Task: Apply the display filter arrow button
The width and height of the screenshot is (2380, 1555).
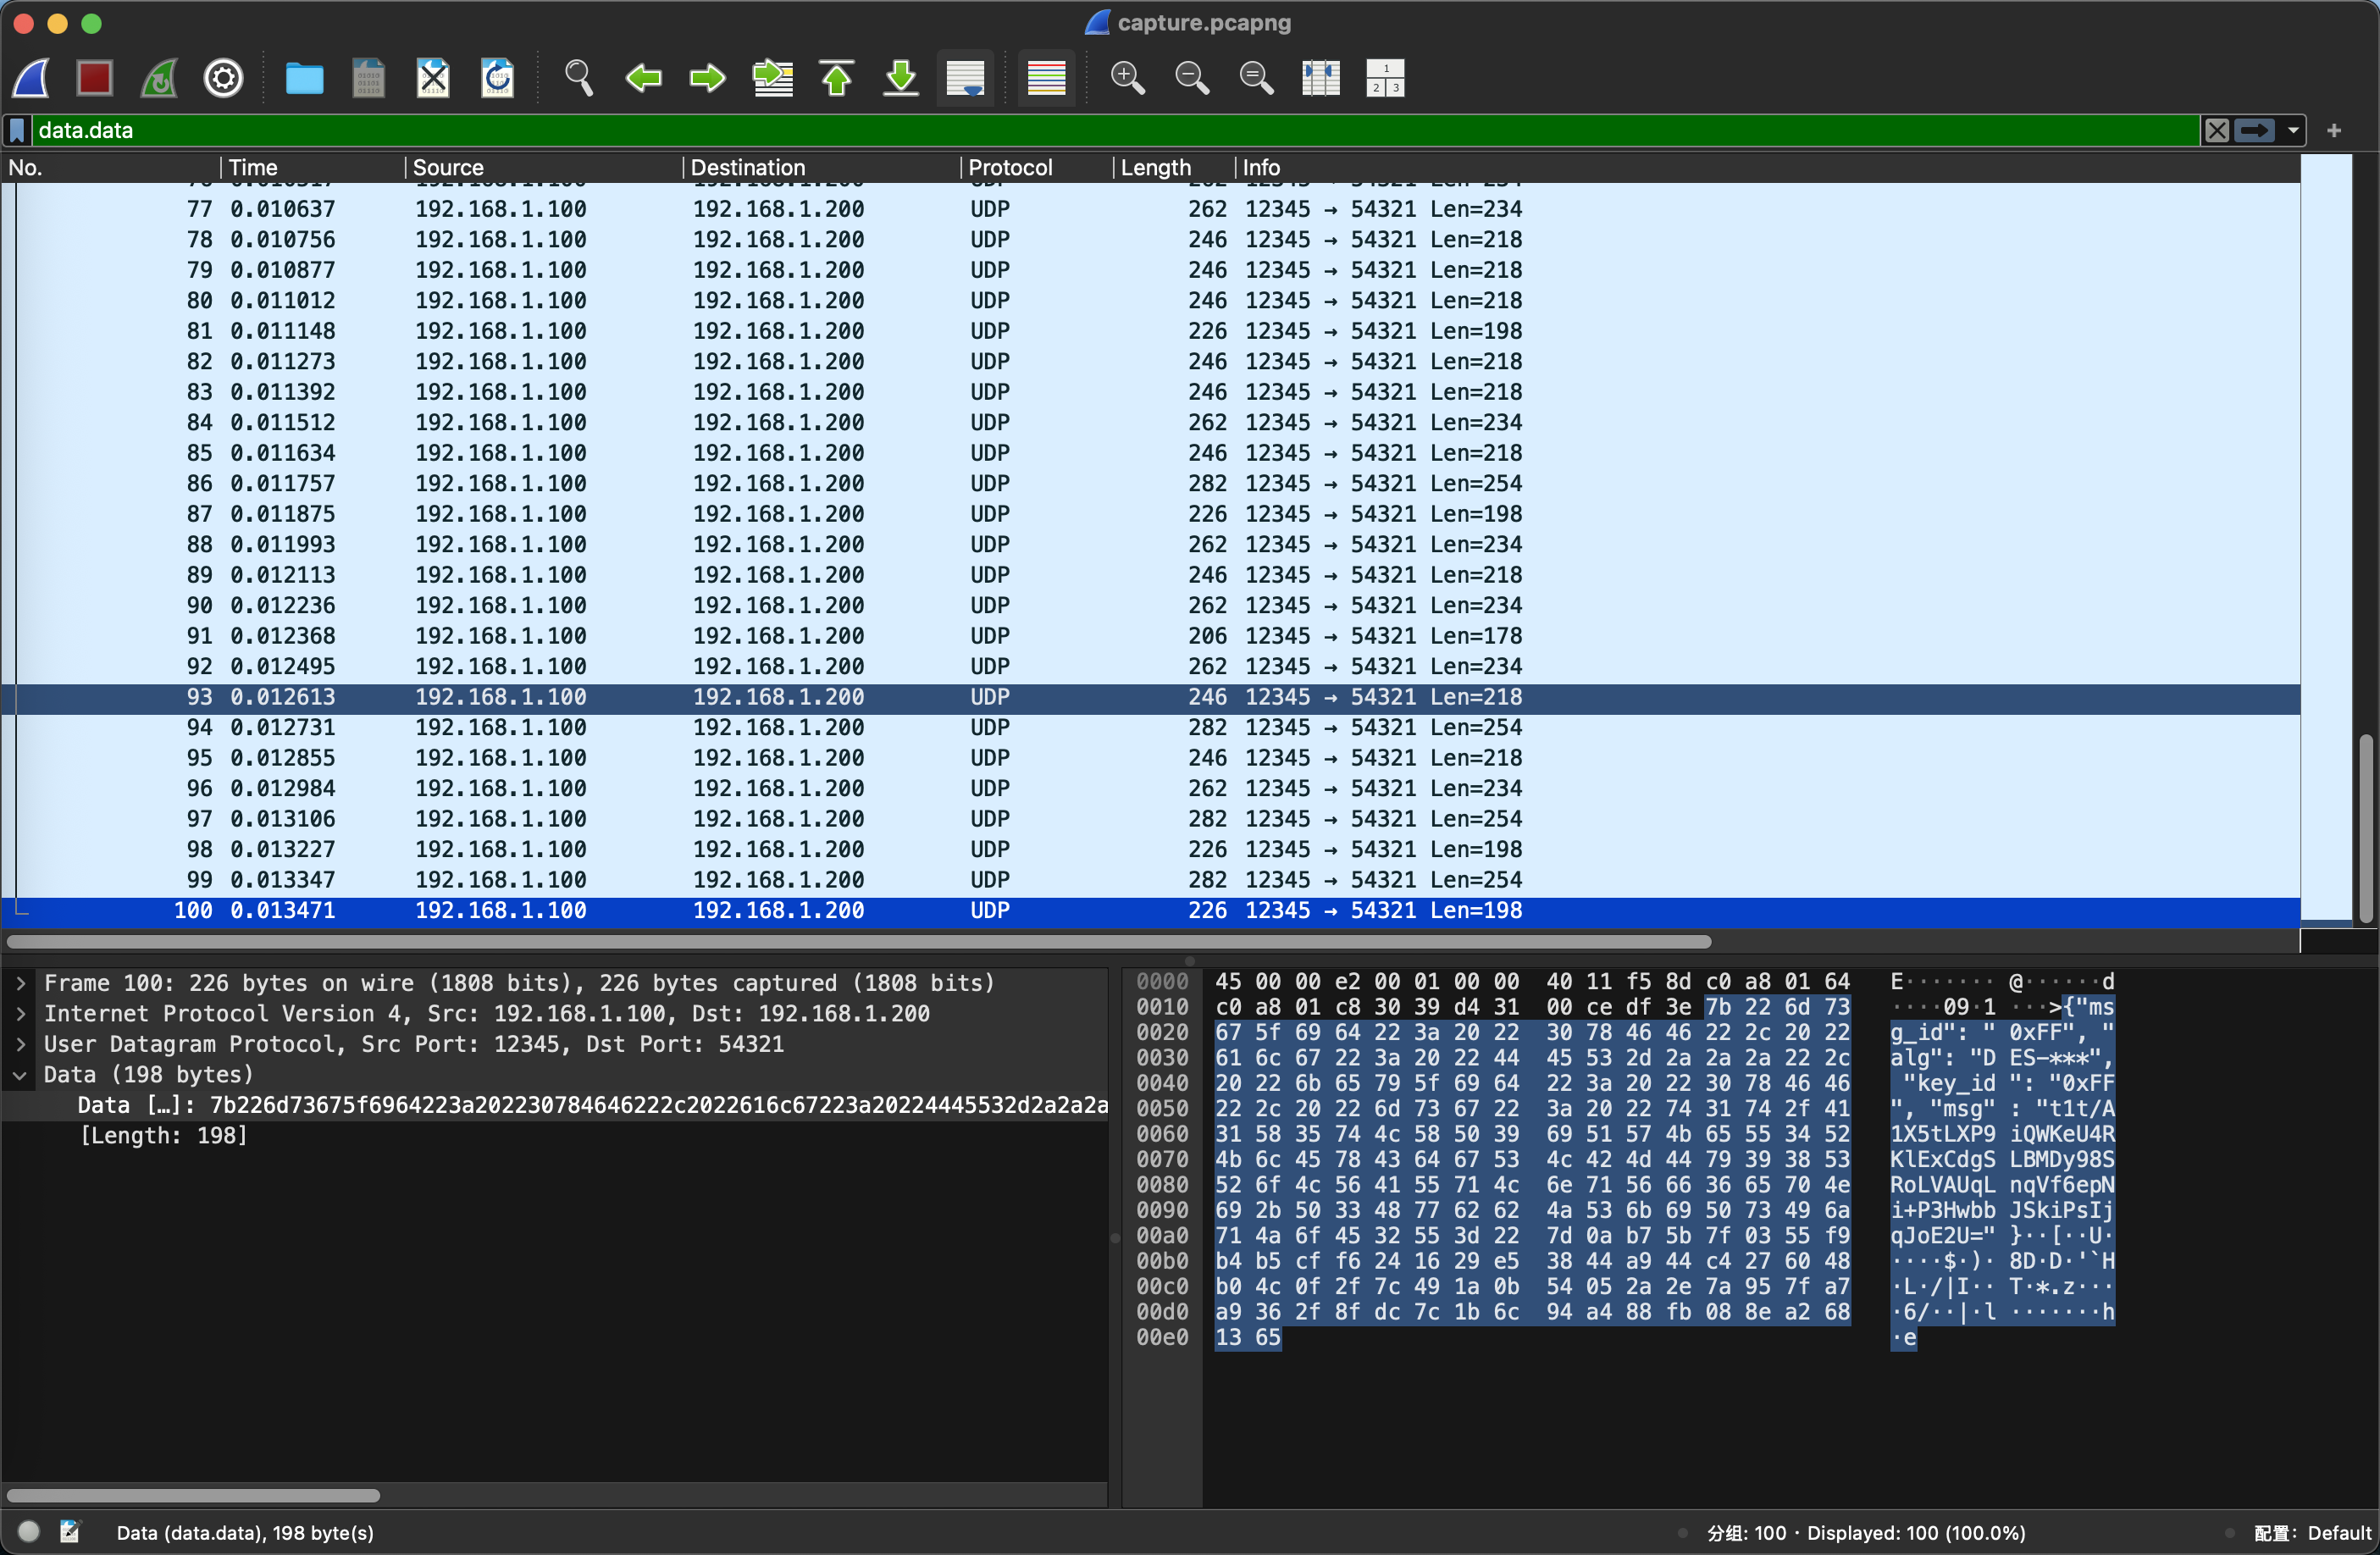Action: [x=2255, y=130]
